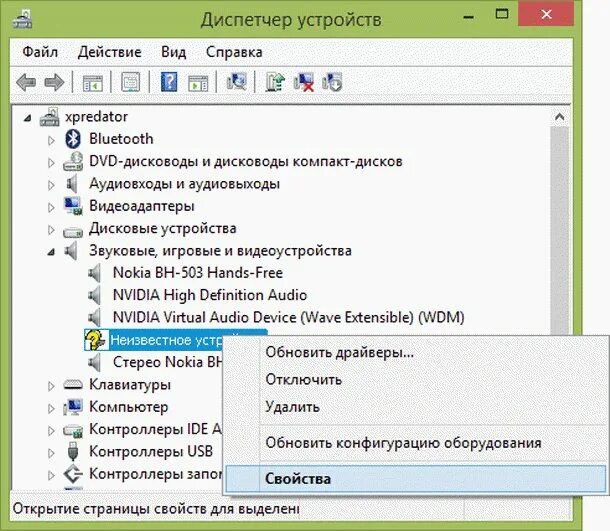Collapse the xpredator root node
The width and height of the screenshot is (610, 531).
(27, 118)
